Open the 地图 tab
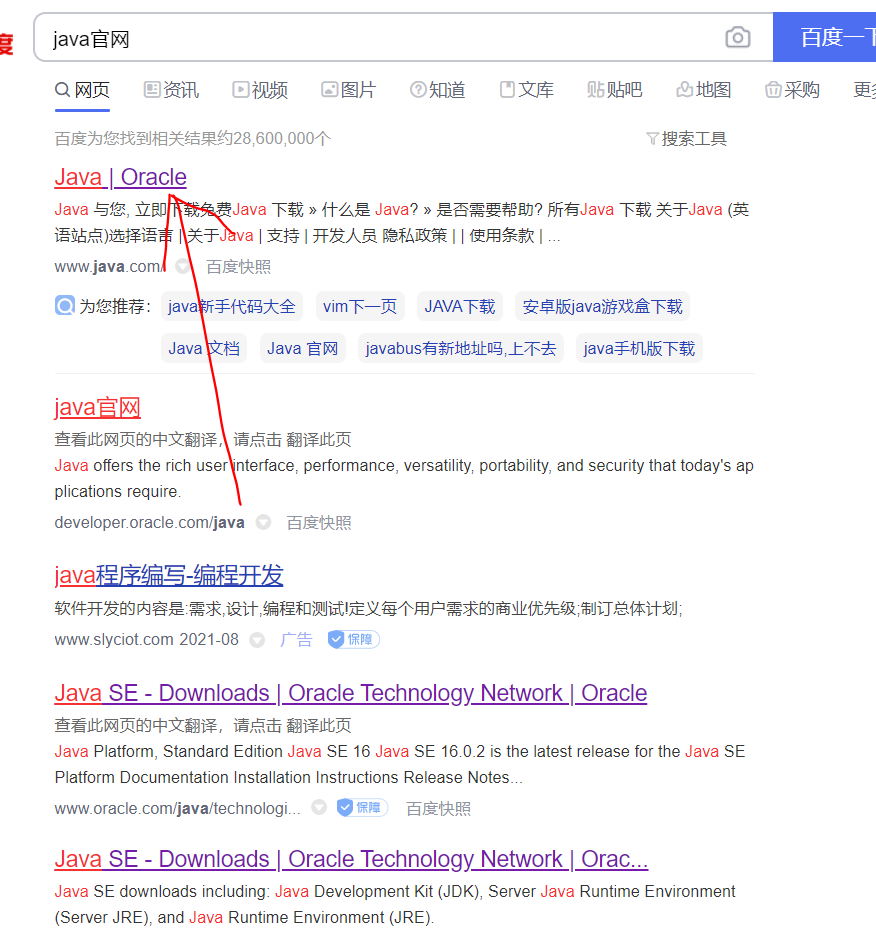Image resolution: width=876 pixels, height=931 pixels. pos(704,90)
